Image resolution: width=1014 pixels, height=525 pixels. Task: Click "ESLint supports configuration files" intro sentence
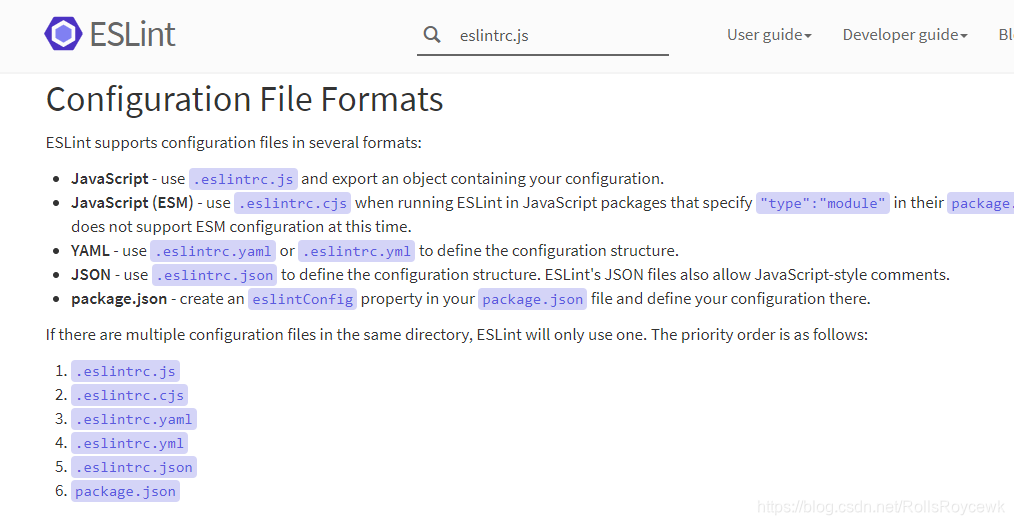tap(233, 142)
